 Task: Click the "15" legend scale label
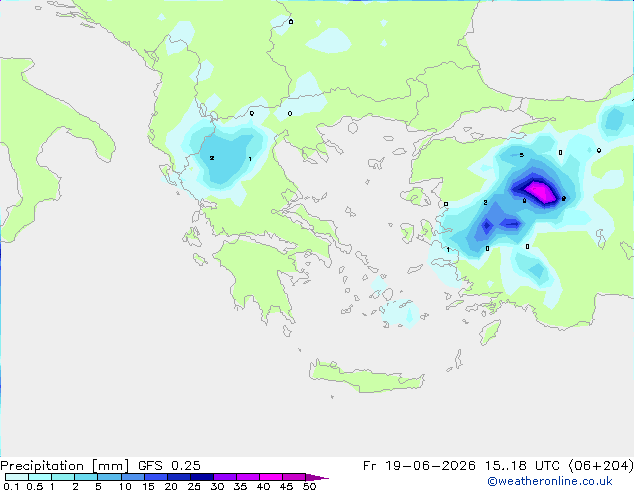pyautogui.click(x=148, y=486)
